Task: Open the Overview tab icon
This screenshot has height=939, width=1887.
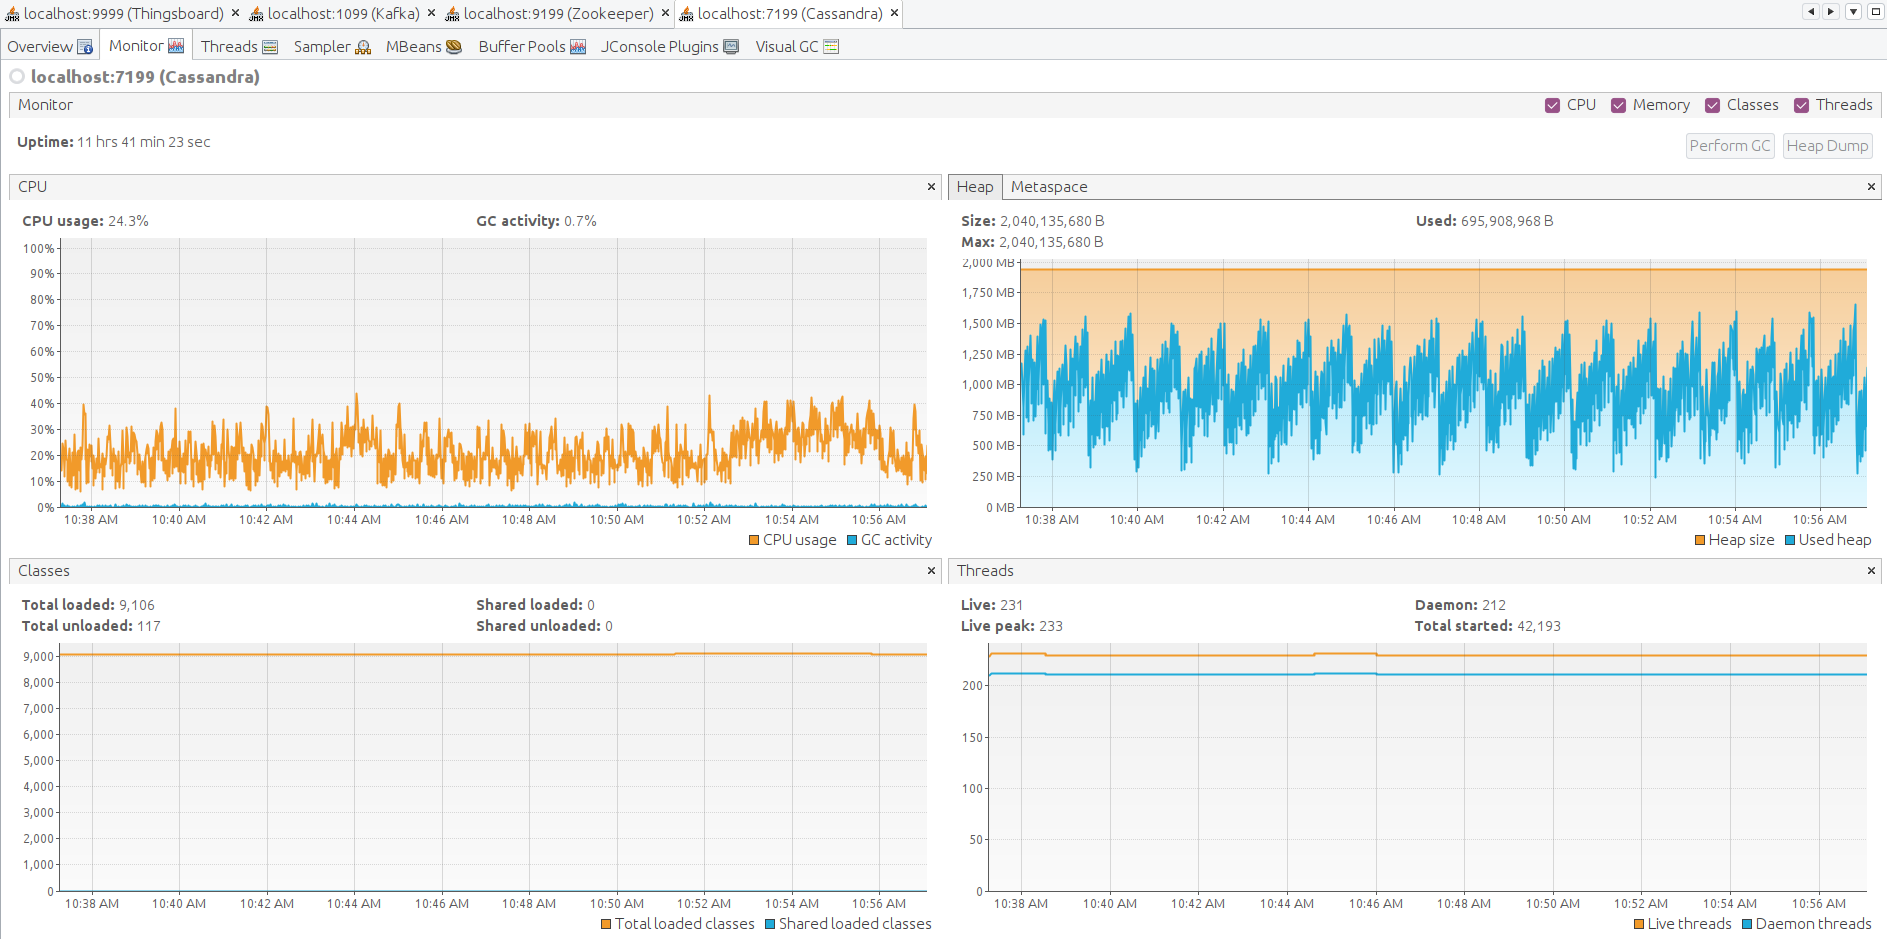Action: [85, 47]
